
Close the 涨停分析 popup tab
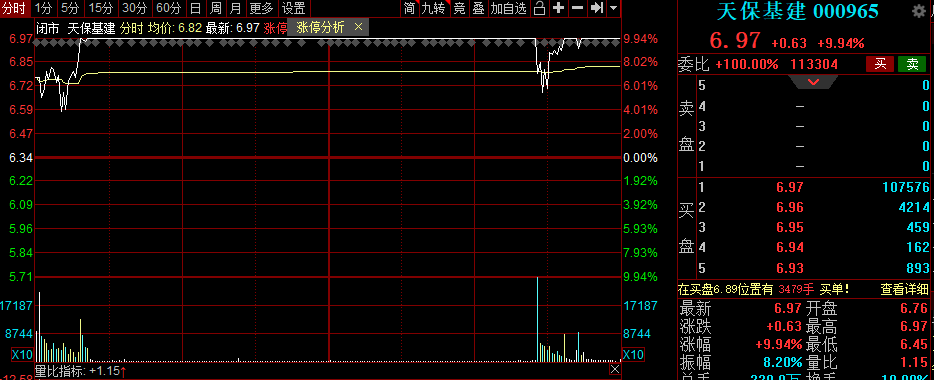click(358, 27)
